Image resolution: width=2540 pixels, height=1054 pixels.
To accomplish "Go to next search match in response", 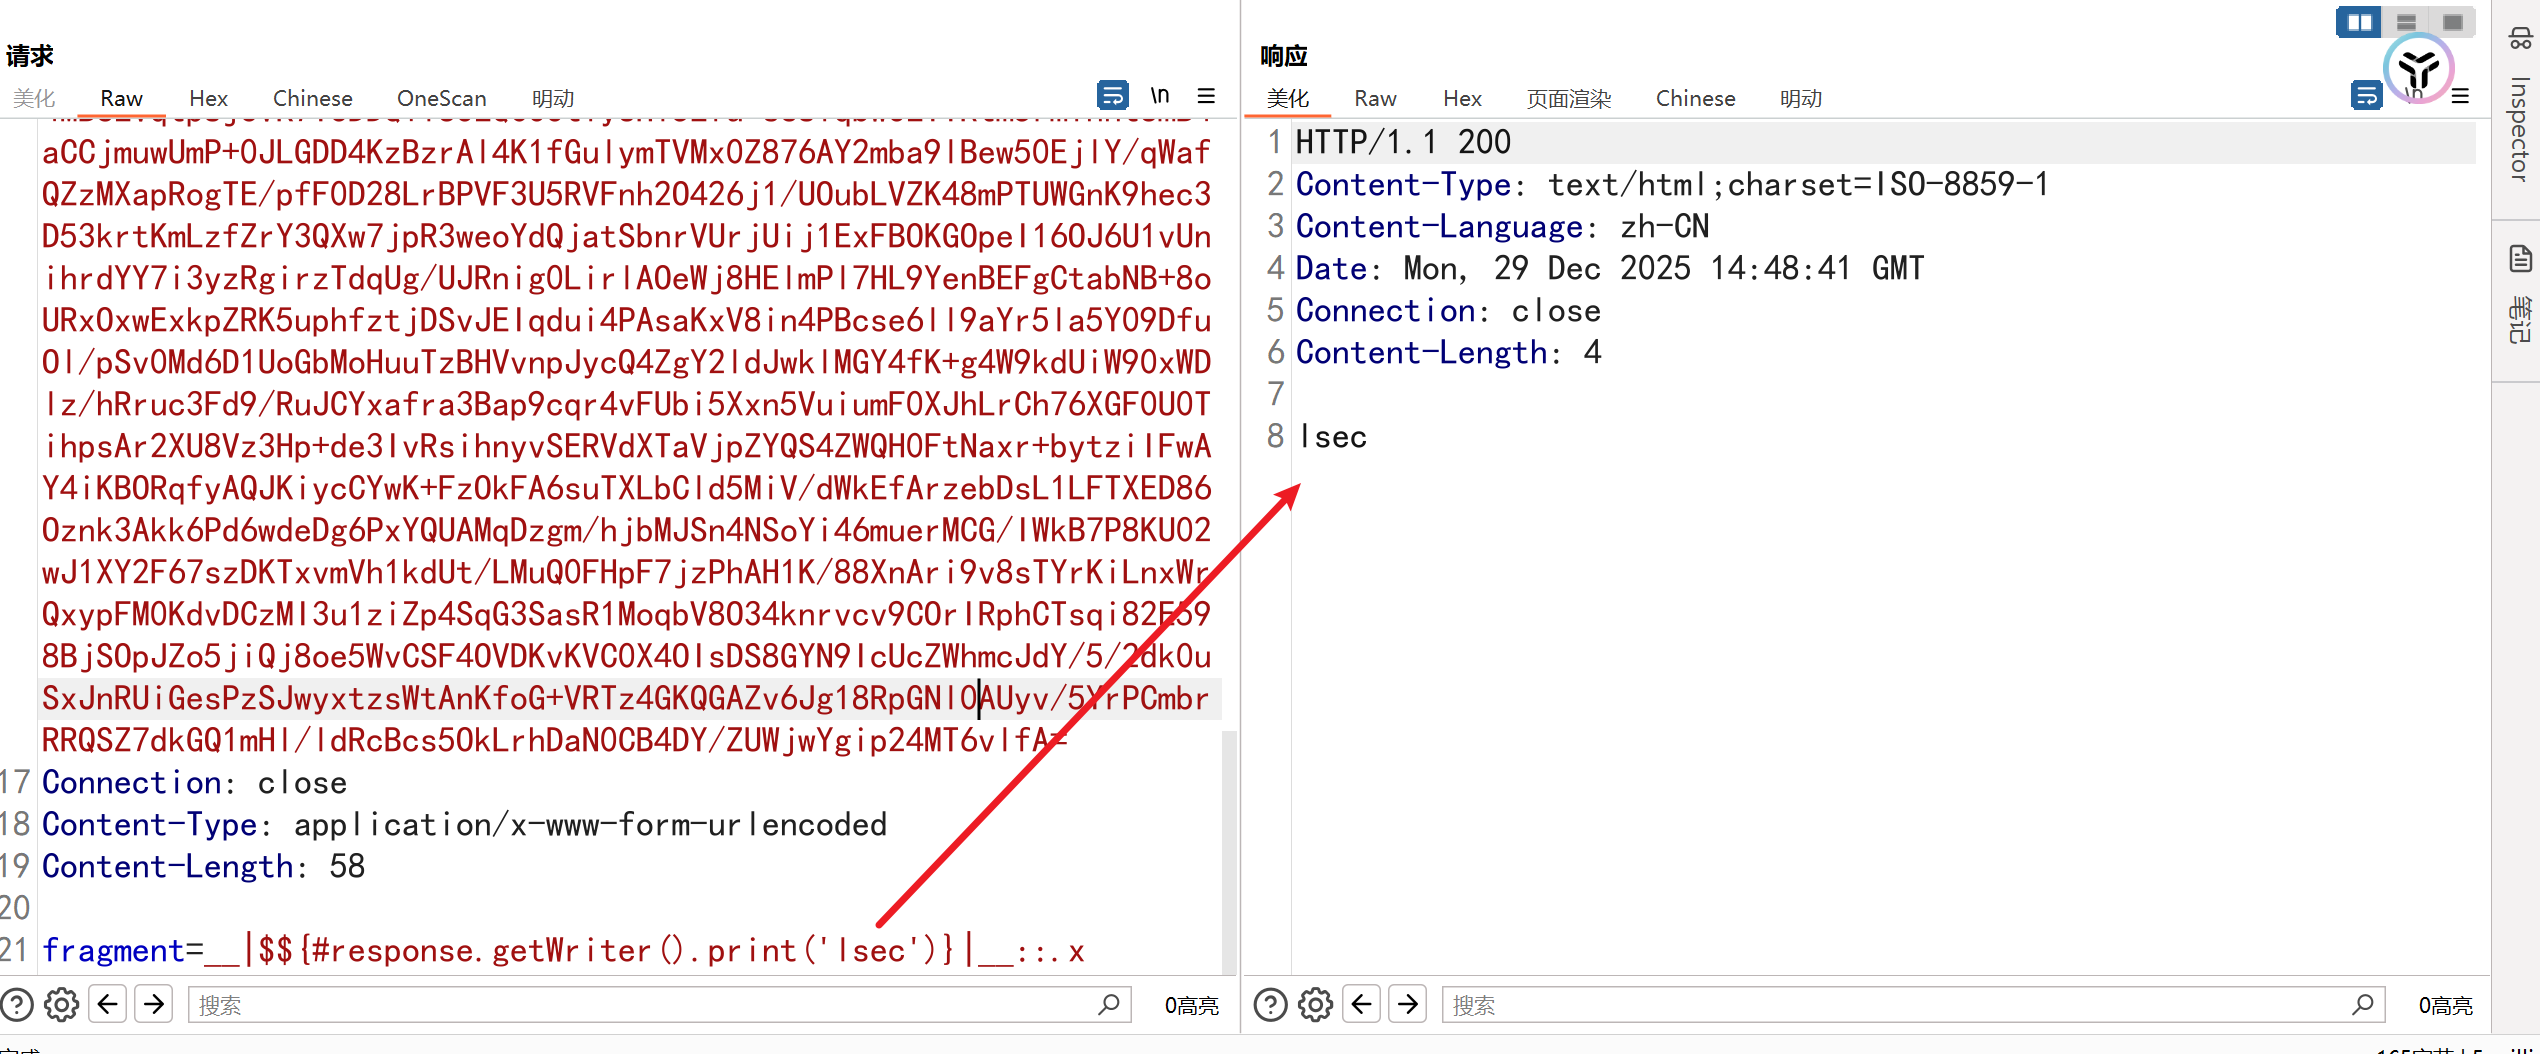I will 1408,1004.
